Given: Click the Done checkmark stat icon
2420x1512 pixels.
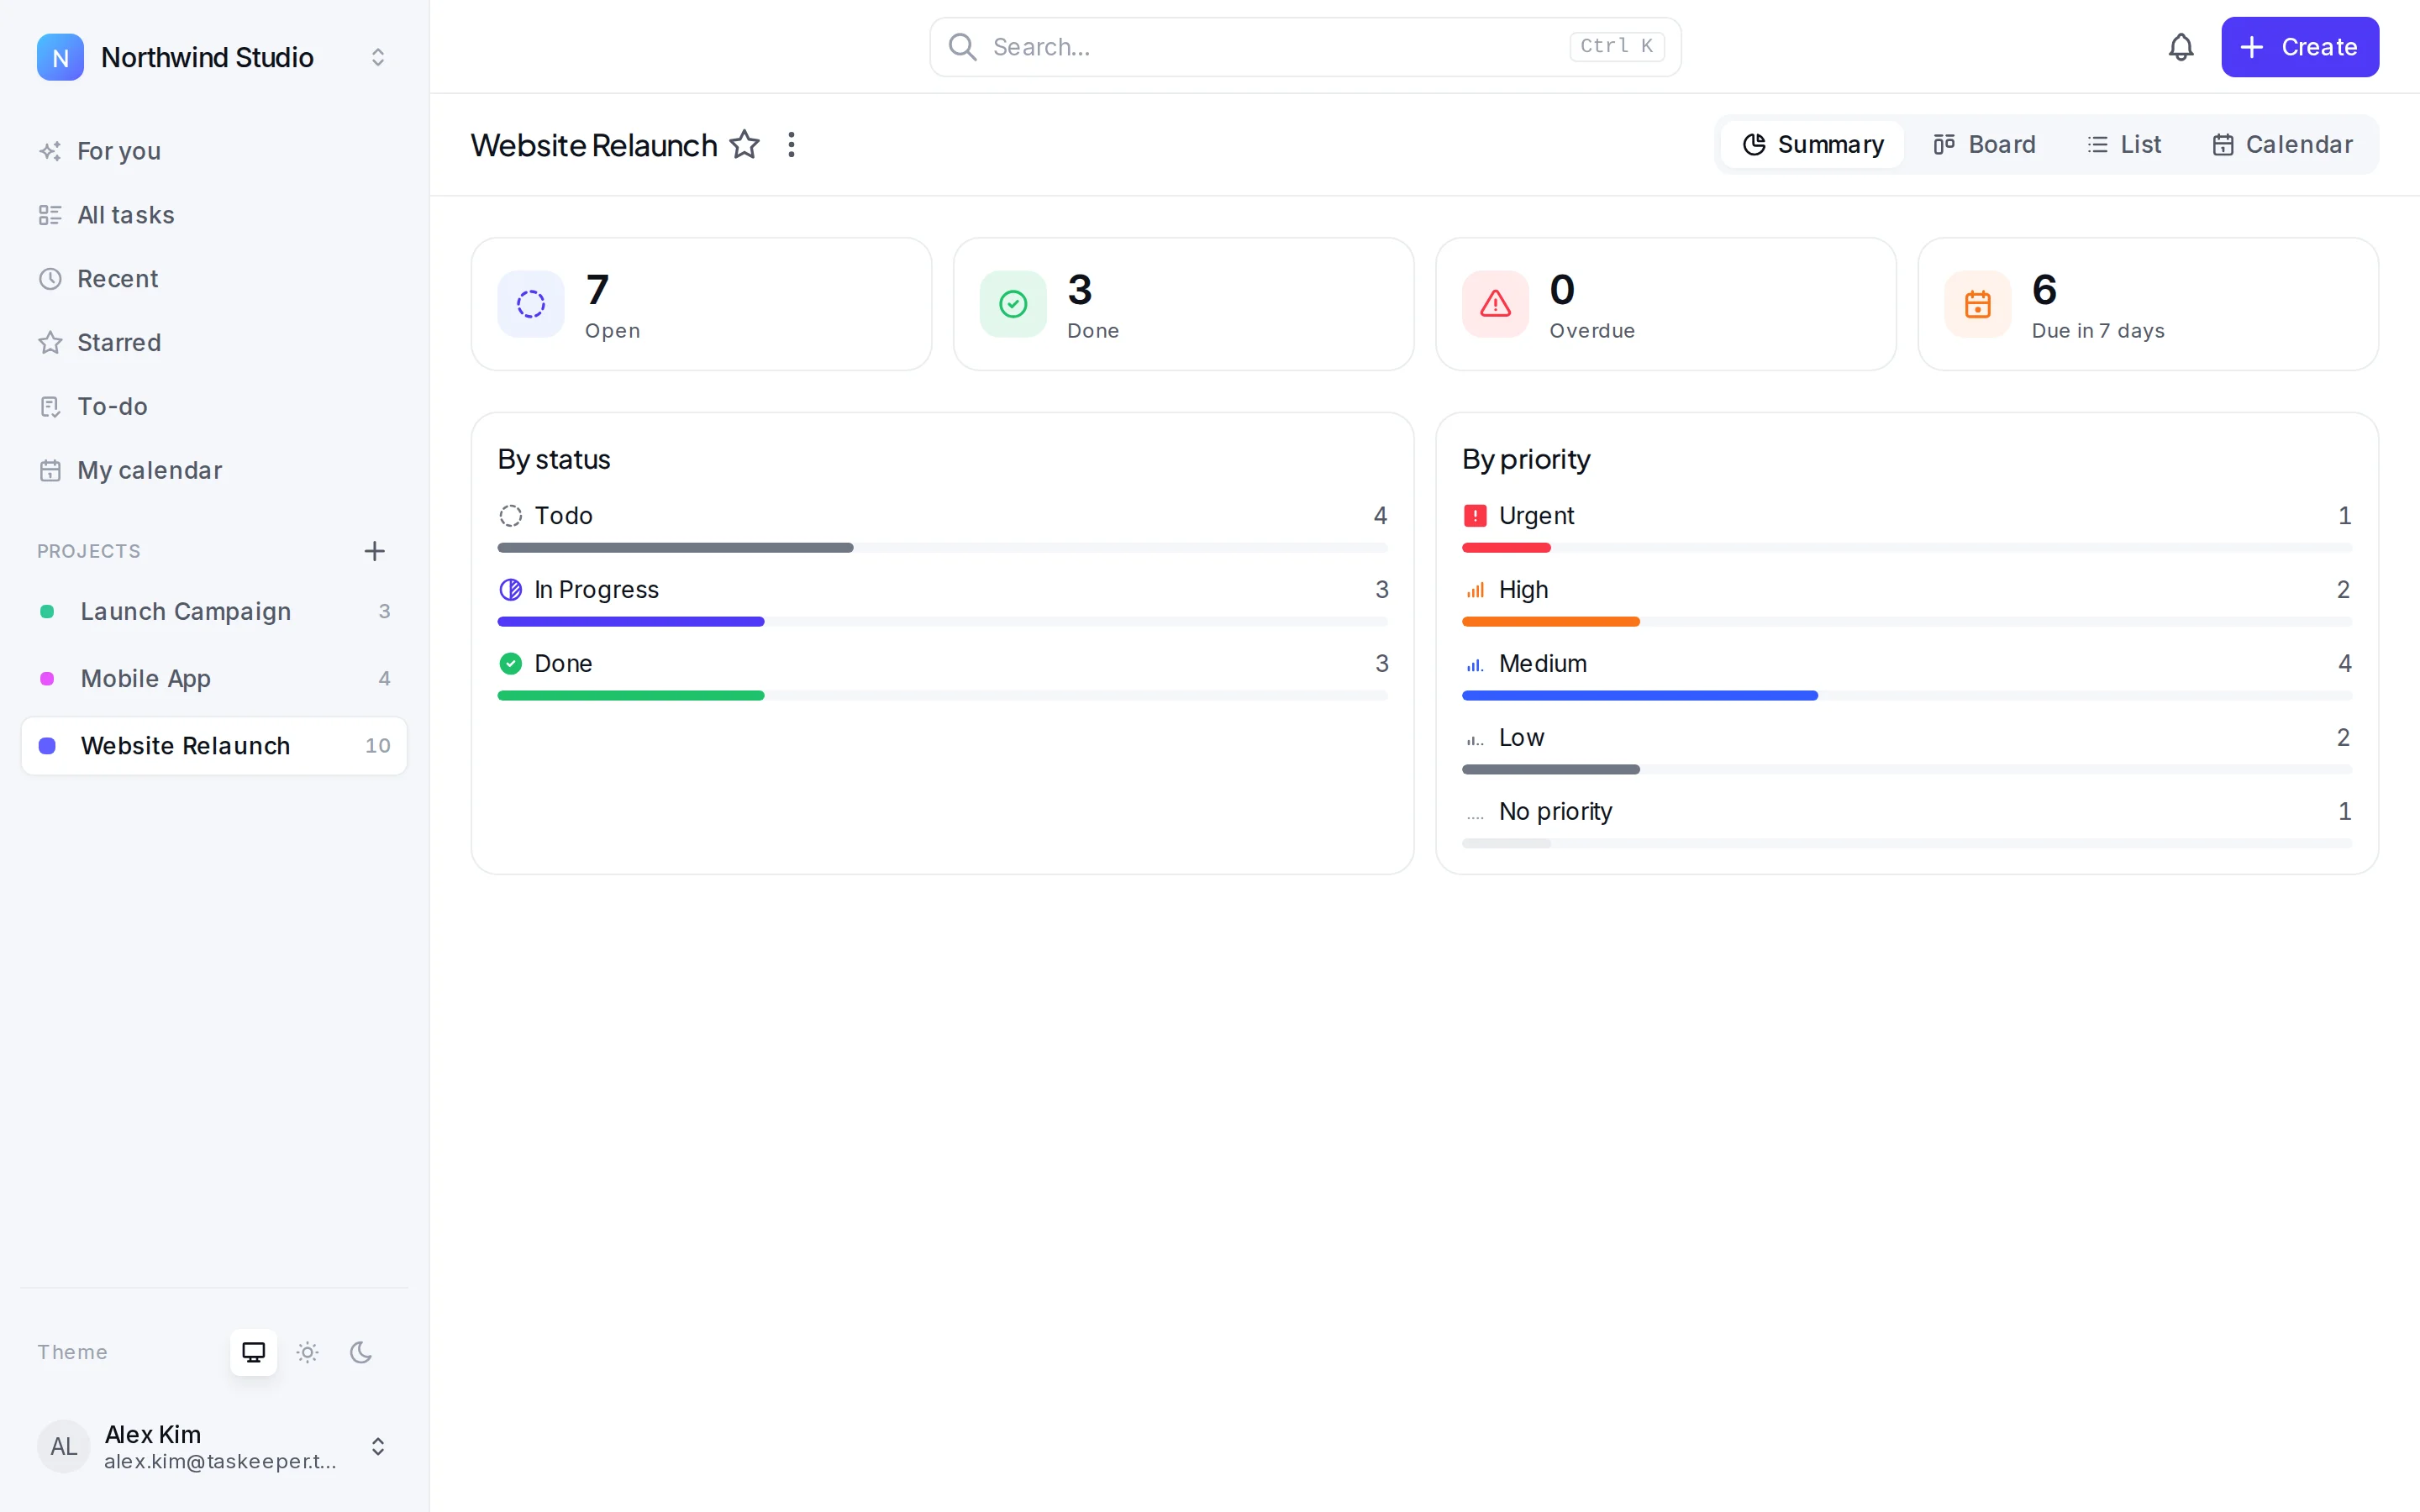Looking at the screenshot, I should (x=1013, y=304).
